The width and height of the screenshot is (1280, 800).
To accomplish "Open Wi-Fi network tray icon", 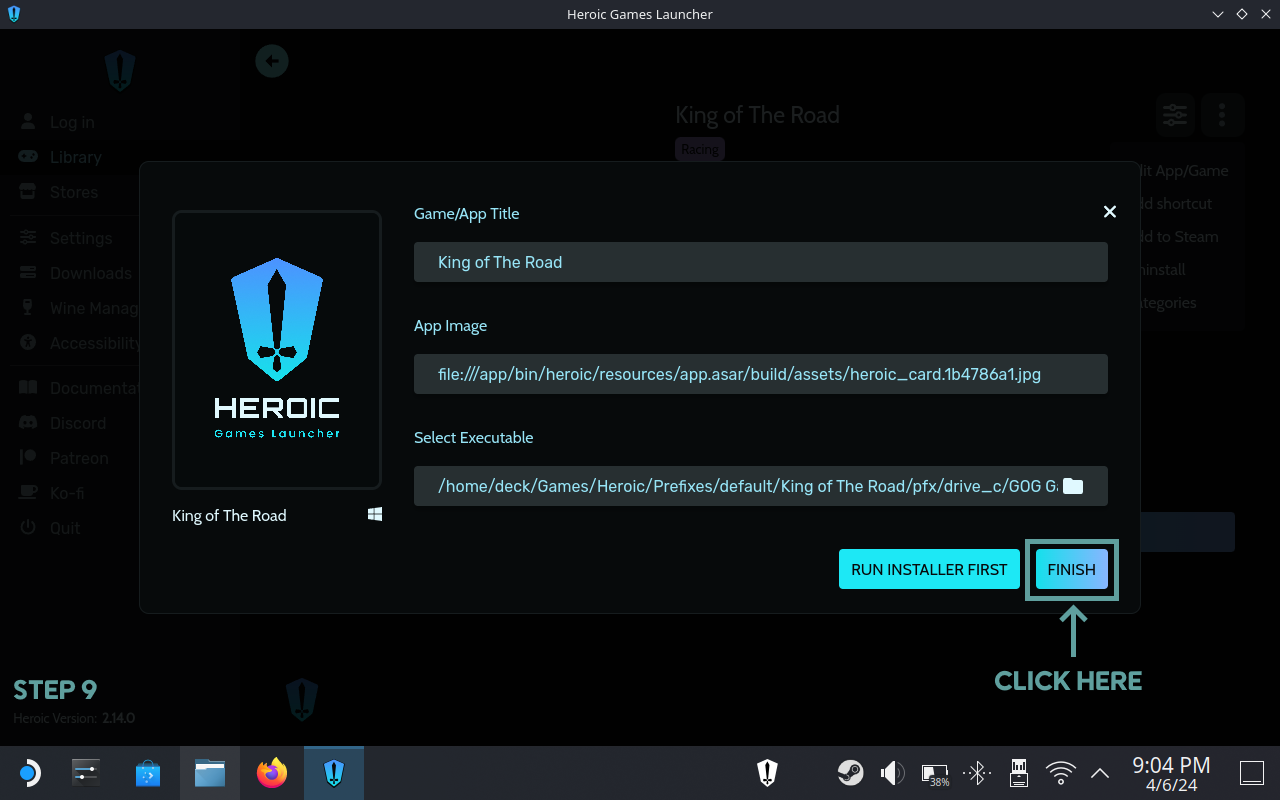I will [1060, 773].
